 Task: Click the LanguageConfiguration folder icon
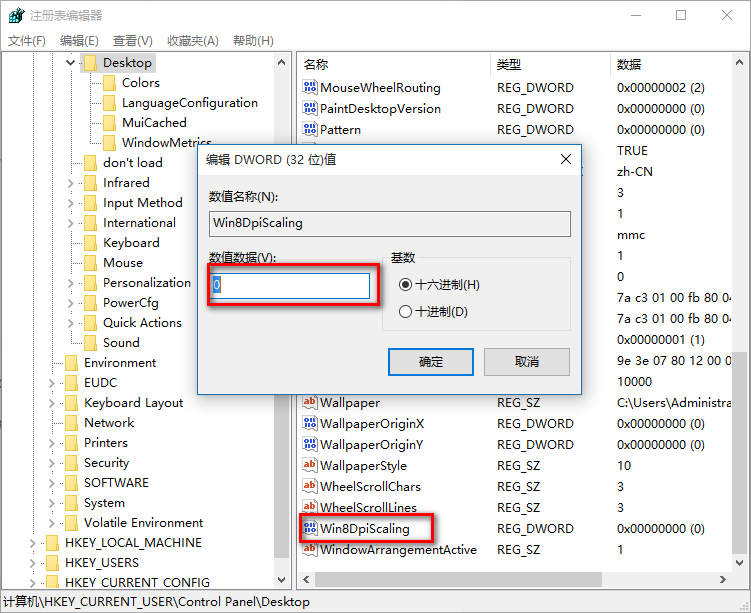[109, 103]
